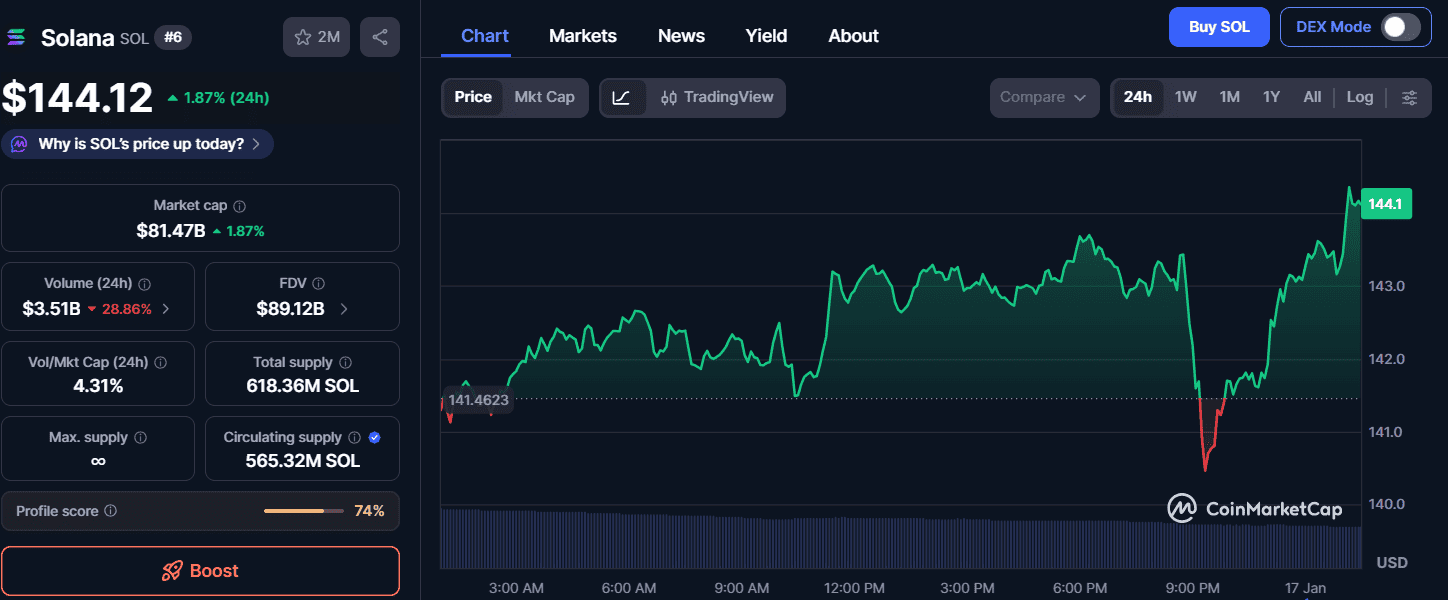Select the 1W time range
Image resolution: width=1448 pixels, height=600 pixels.
[1185, 97]
